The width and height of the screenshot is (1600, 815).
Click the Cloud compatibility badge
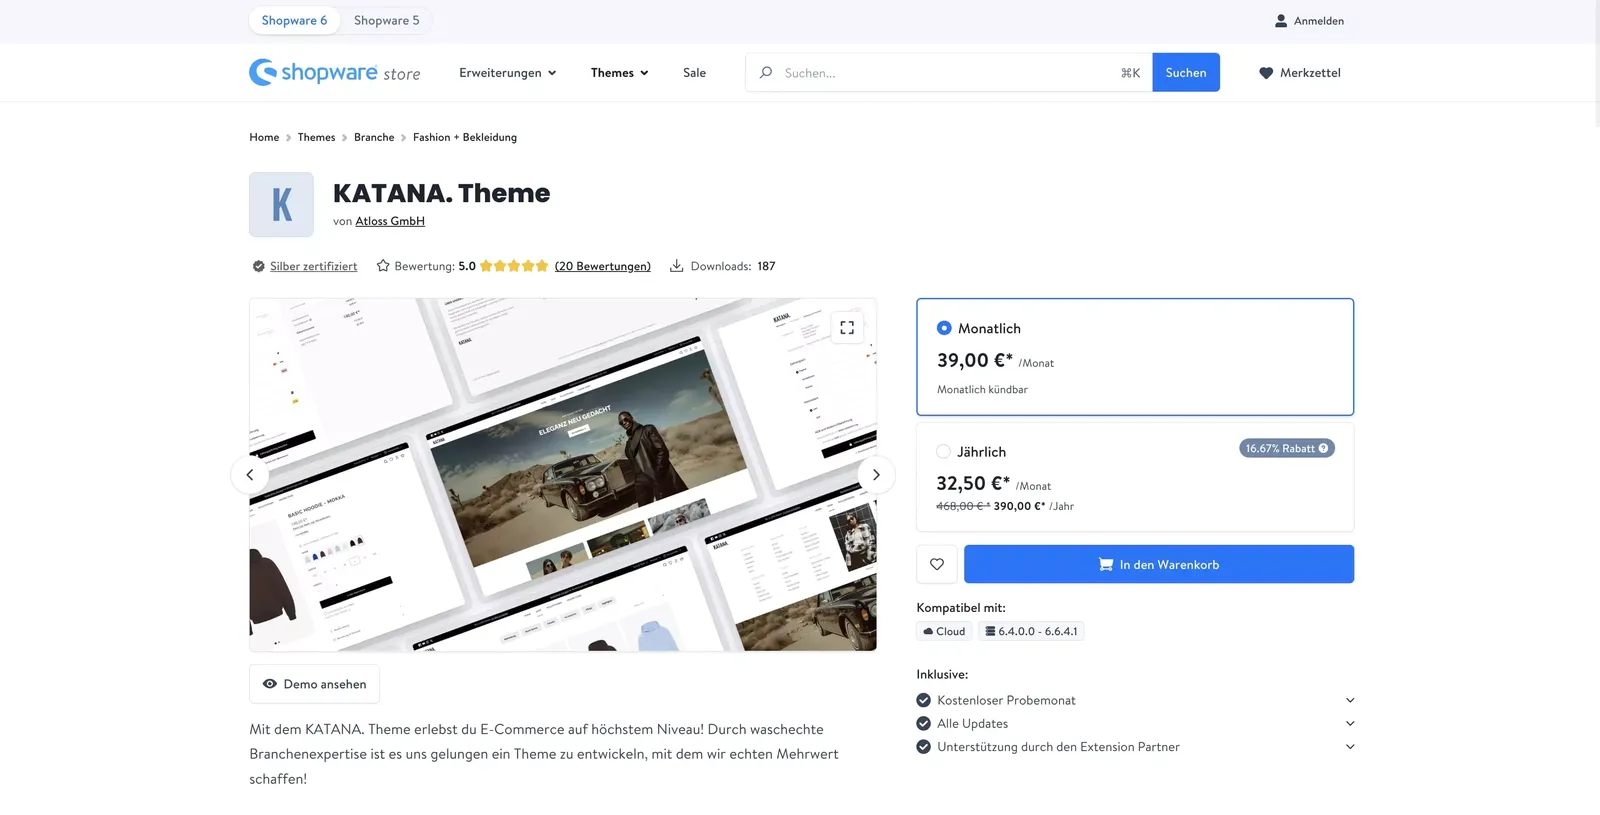click(x=944, y=631)
